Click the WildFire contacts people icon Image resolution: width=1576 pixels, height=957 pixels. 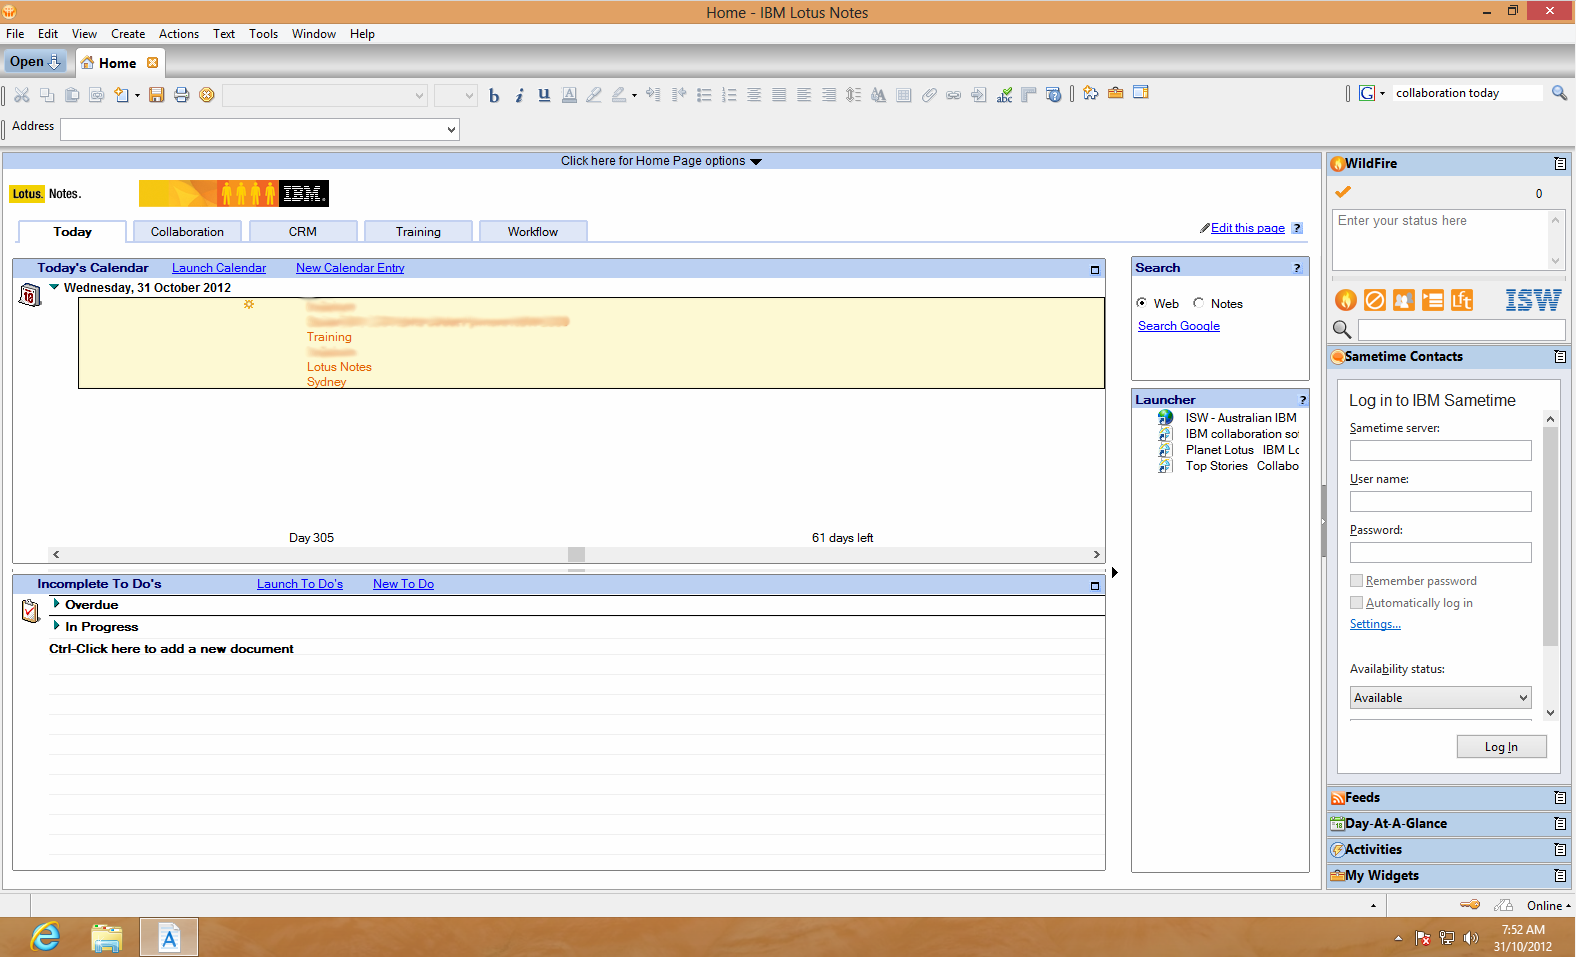pyautogui.click(x=1404, y=300)
